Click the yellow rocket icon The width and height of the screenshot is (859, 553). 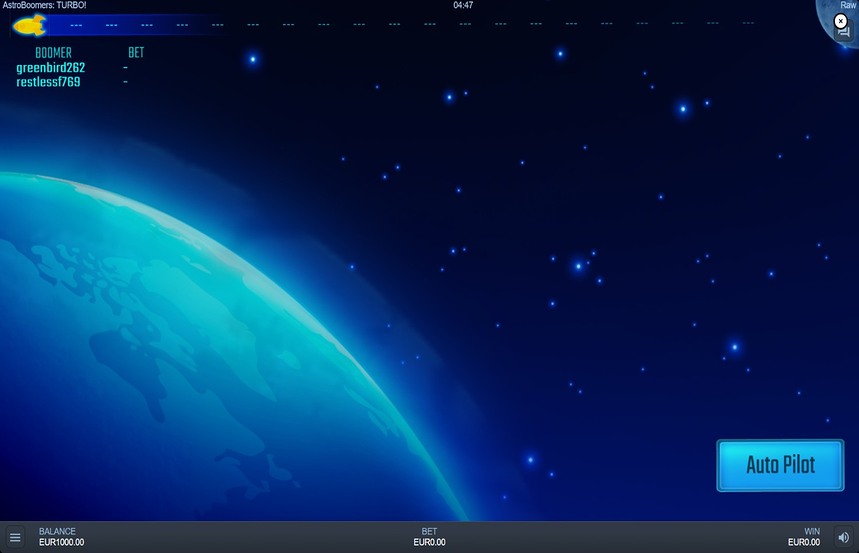(x=30, y=25)
